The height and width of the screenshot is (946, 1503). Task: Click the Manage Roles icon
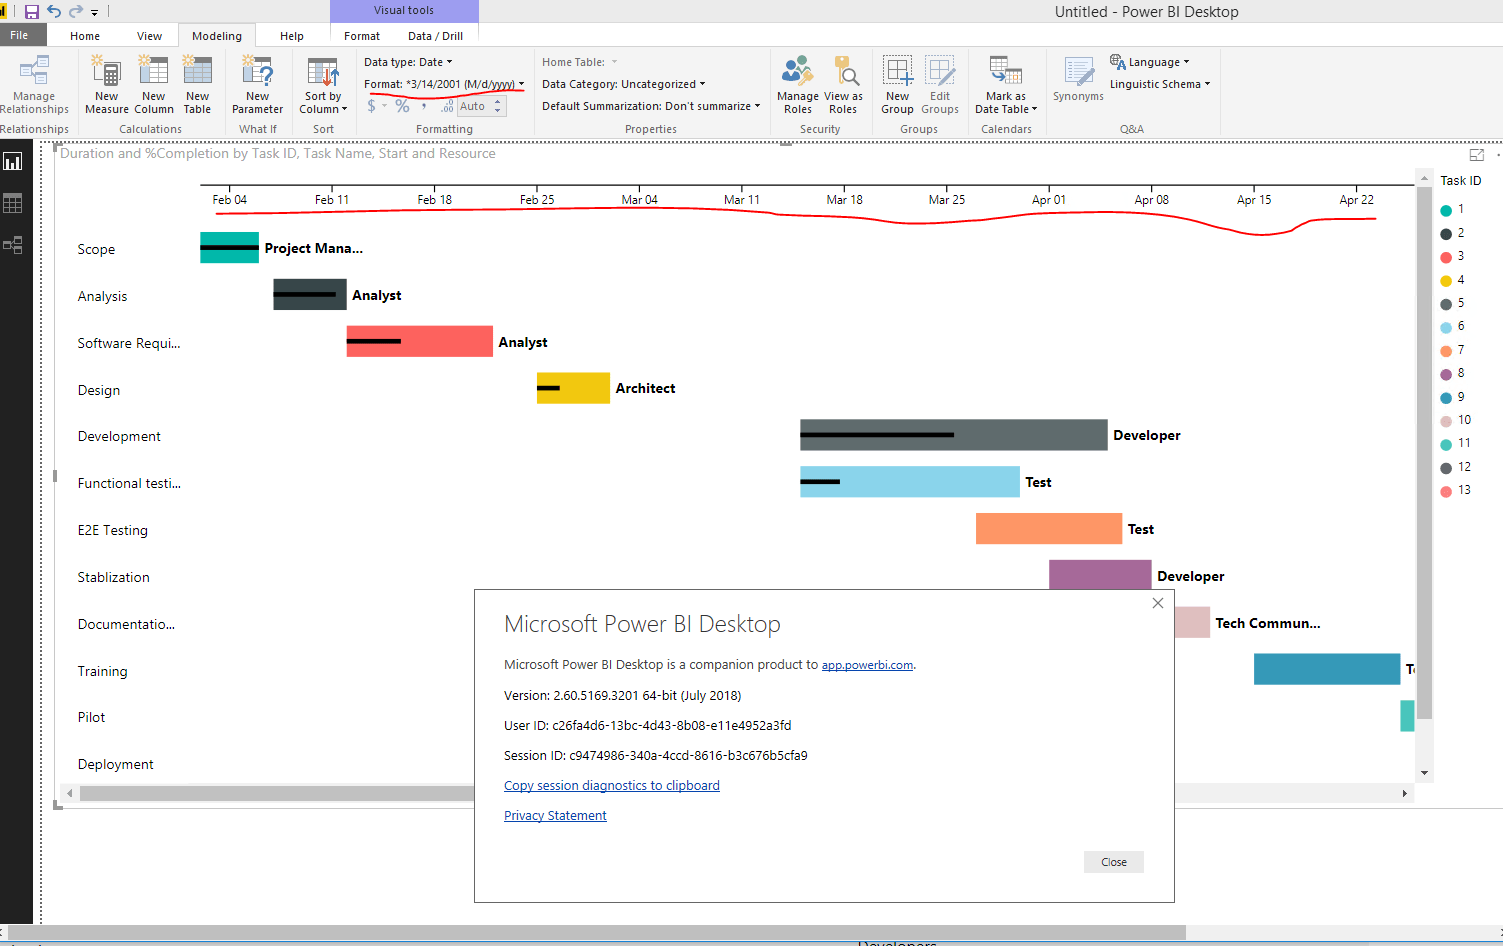798,71
